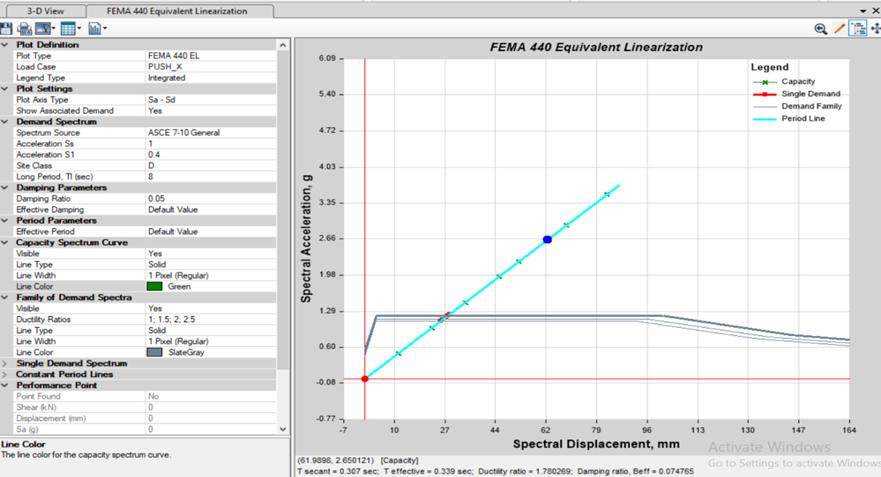Click the Long Period Tl value 8
This screenshot has height=477, width=881.
[211, 176]
